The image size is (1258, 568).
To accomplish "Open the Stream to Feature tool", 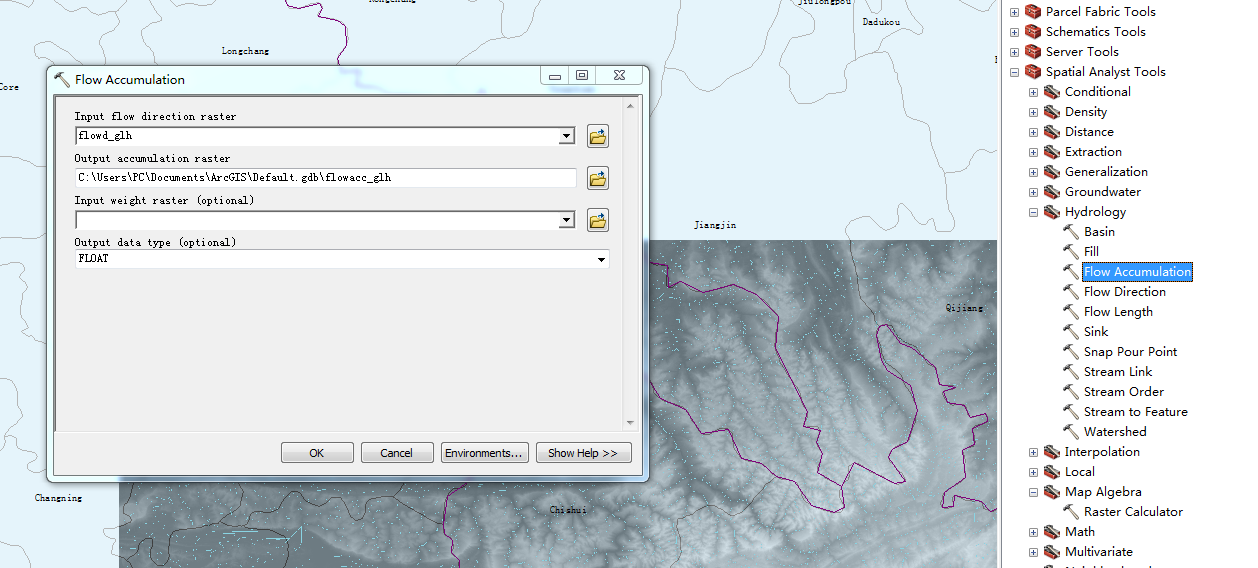I will [x=1135, y=412].
